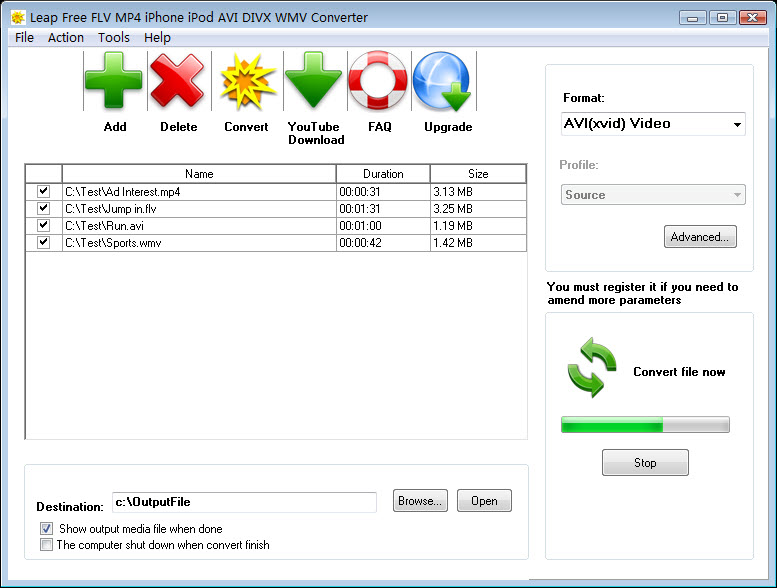Enable computer shut down when convert finish

click(46, 545)
